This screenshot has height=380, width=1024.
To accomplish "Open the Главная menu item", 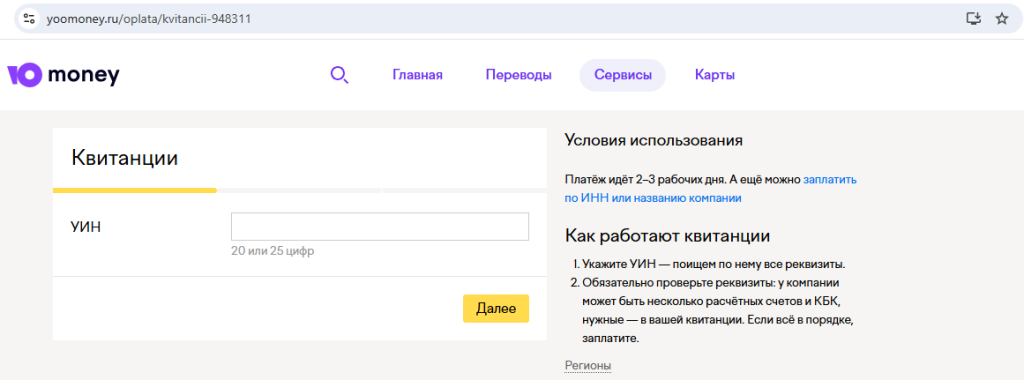I will 417,75.
